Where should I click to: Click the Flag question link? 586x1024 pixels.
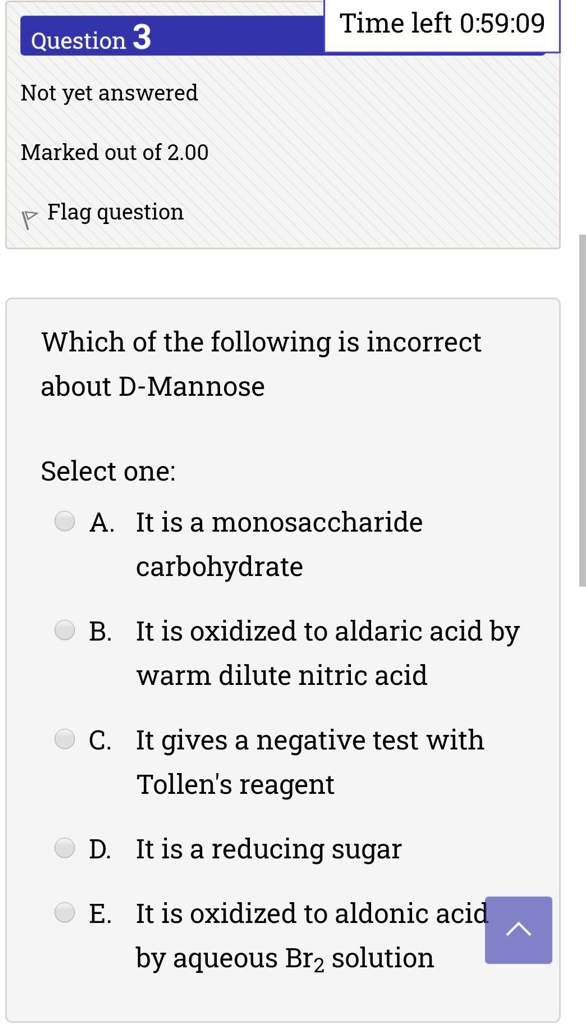[x=116, y=213]
